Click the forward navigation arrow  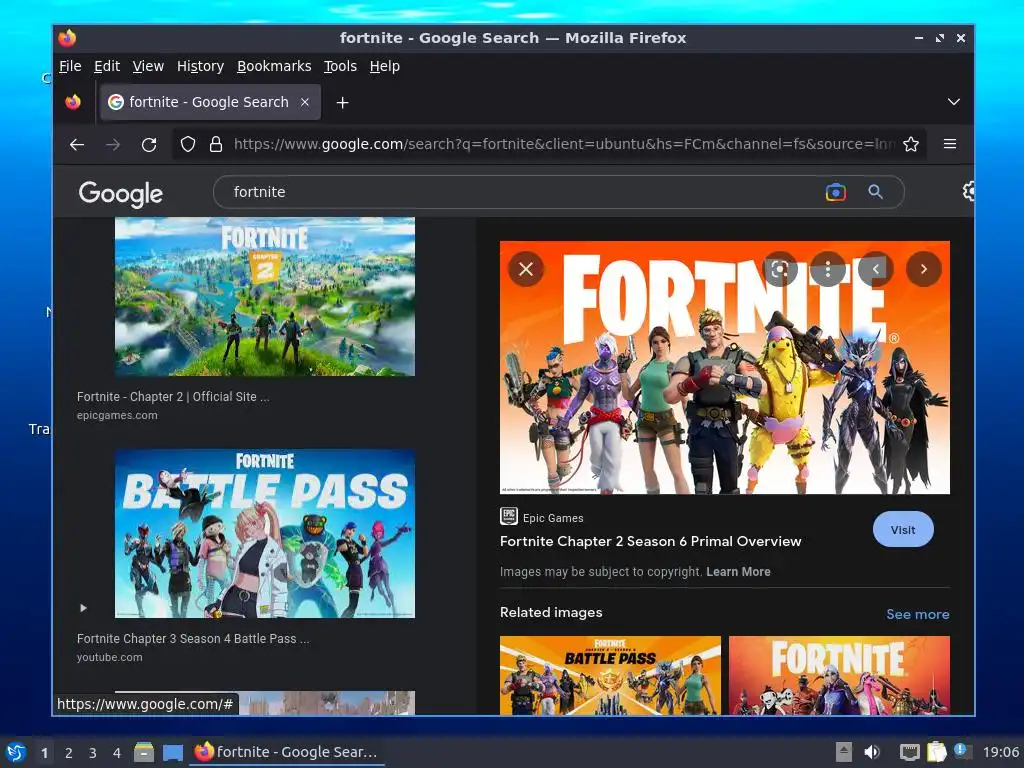coord(113,144)
